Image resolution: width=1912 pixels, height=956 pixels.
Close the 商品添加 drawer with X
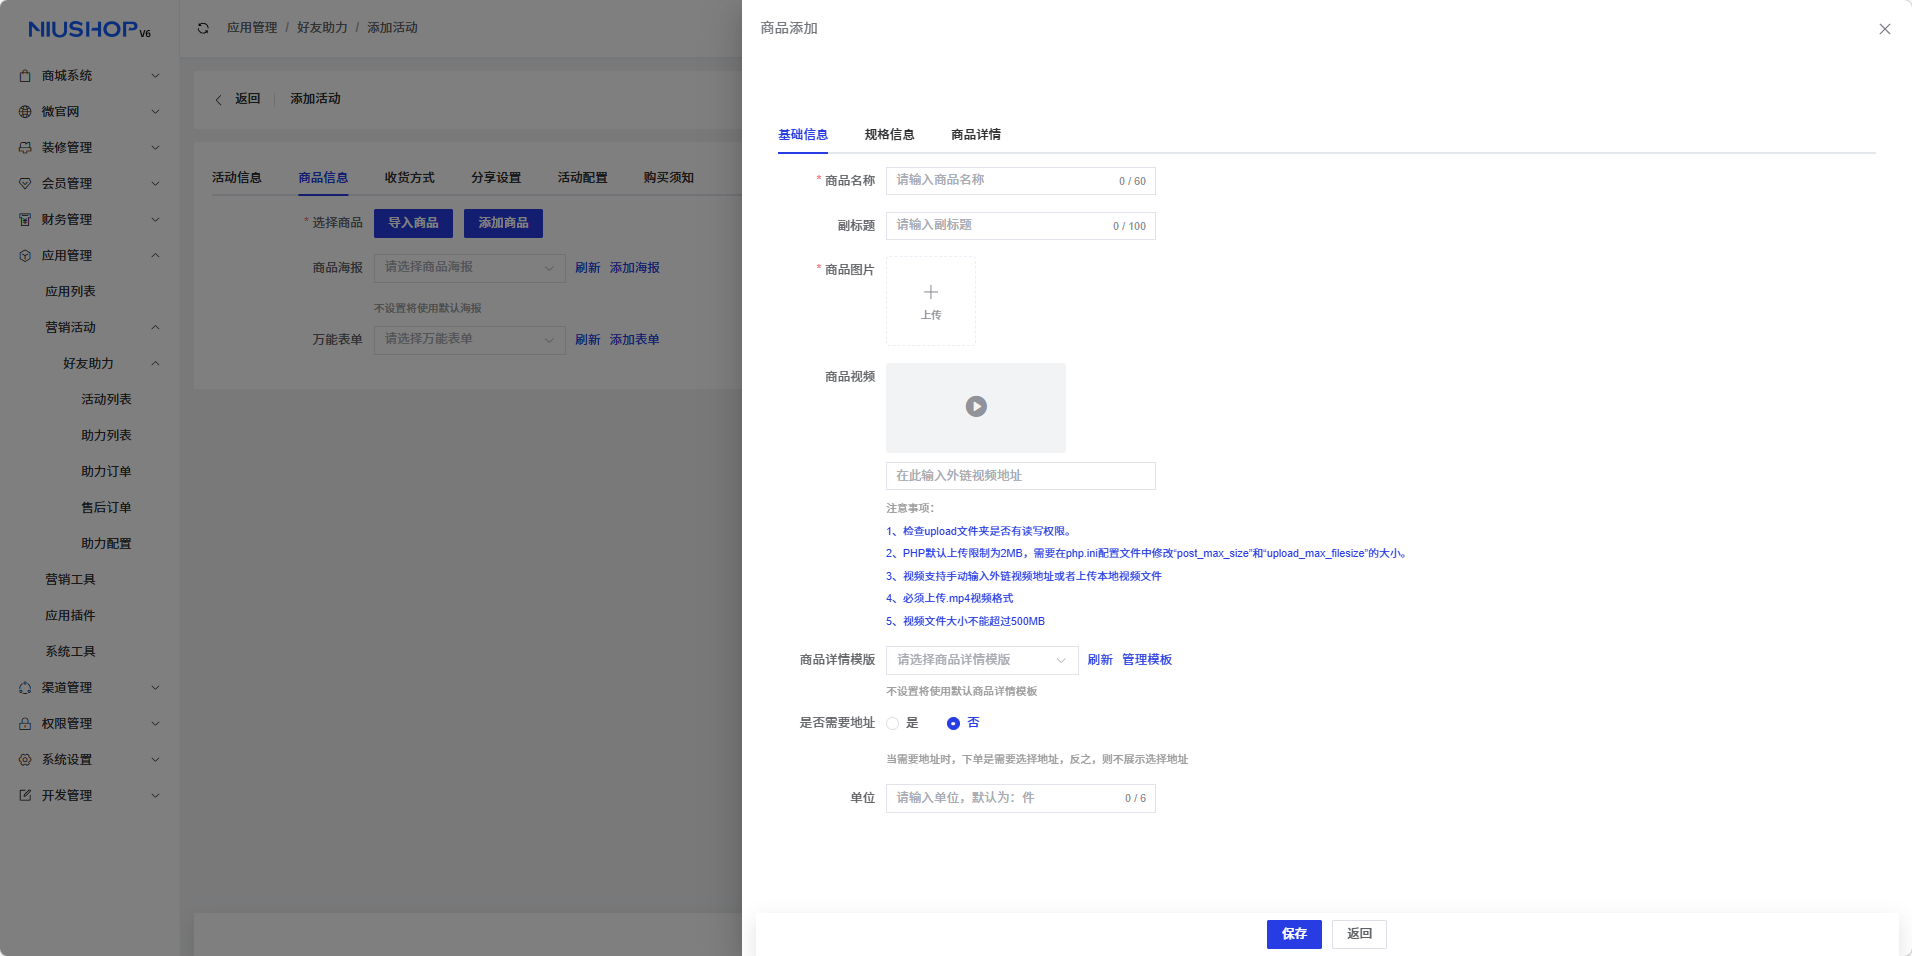pos(1884,29)
